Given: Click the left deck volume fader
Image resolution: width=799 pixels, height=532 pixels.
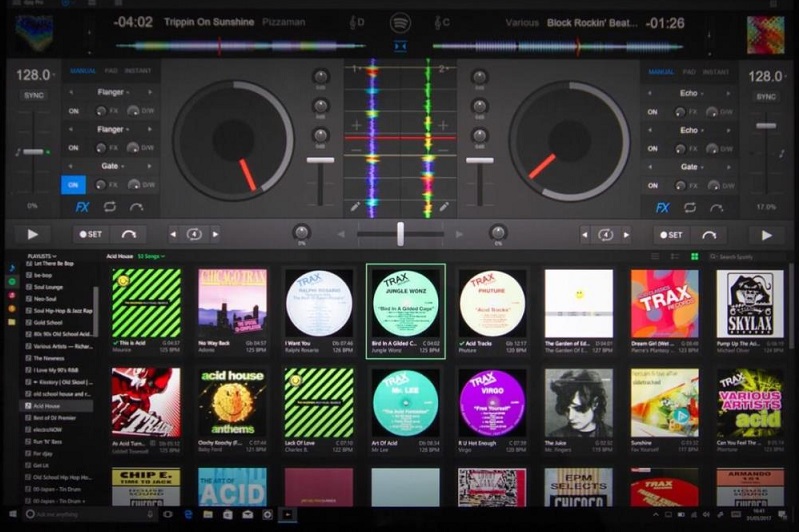Looking at the screenshot, I should click(x=320, y=161).
